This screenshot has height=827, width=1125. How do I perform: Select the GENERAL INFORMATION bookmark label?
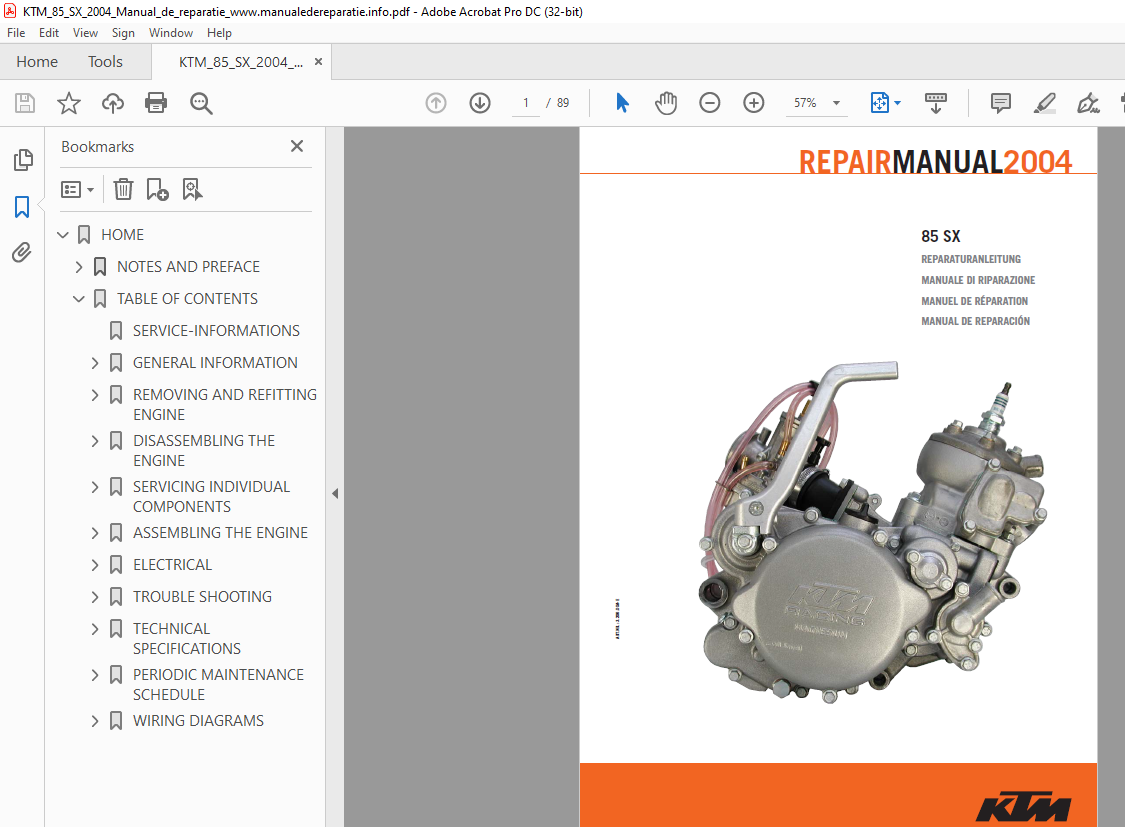point(215,363)
